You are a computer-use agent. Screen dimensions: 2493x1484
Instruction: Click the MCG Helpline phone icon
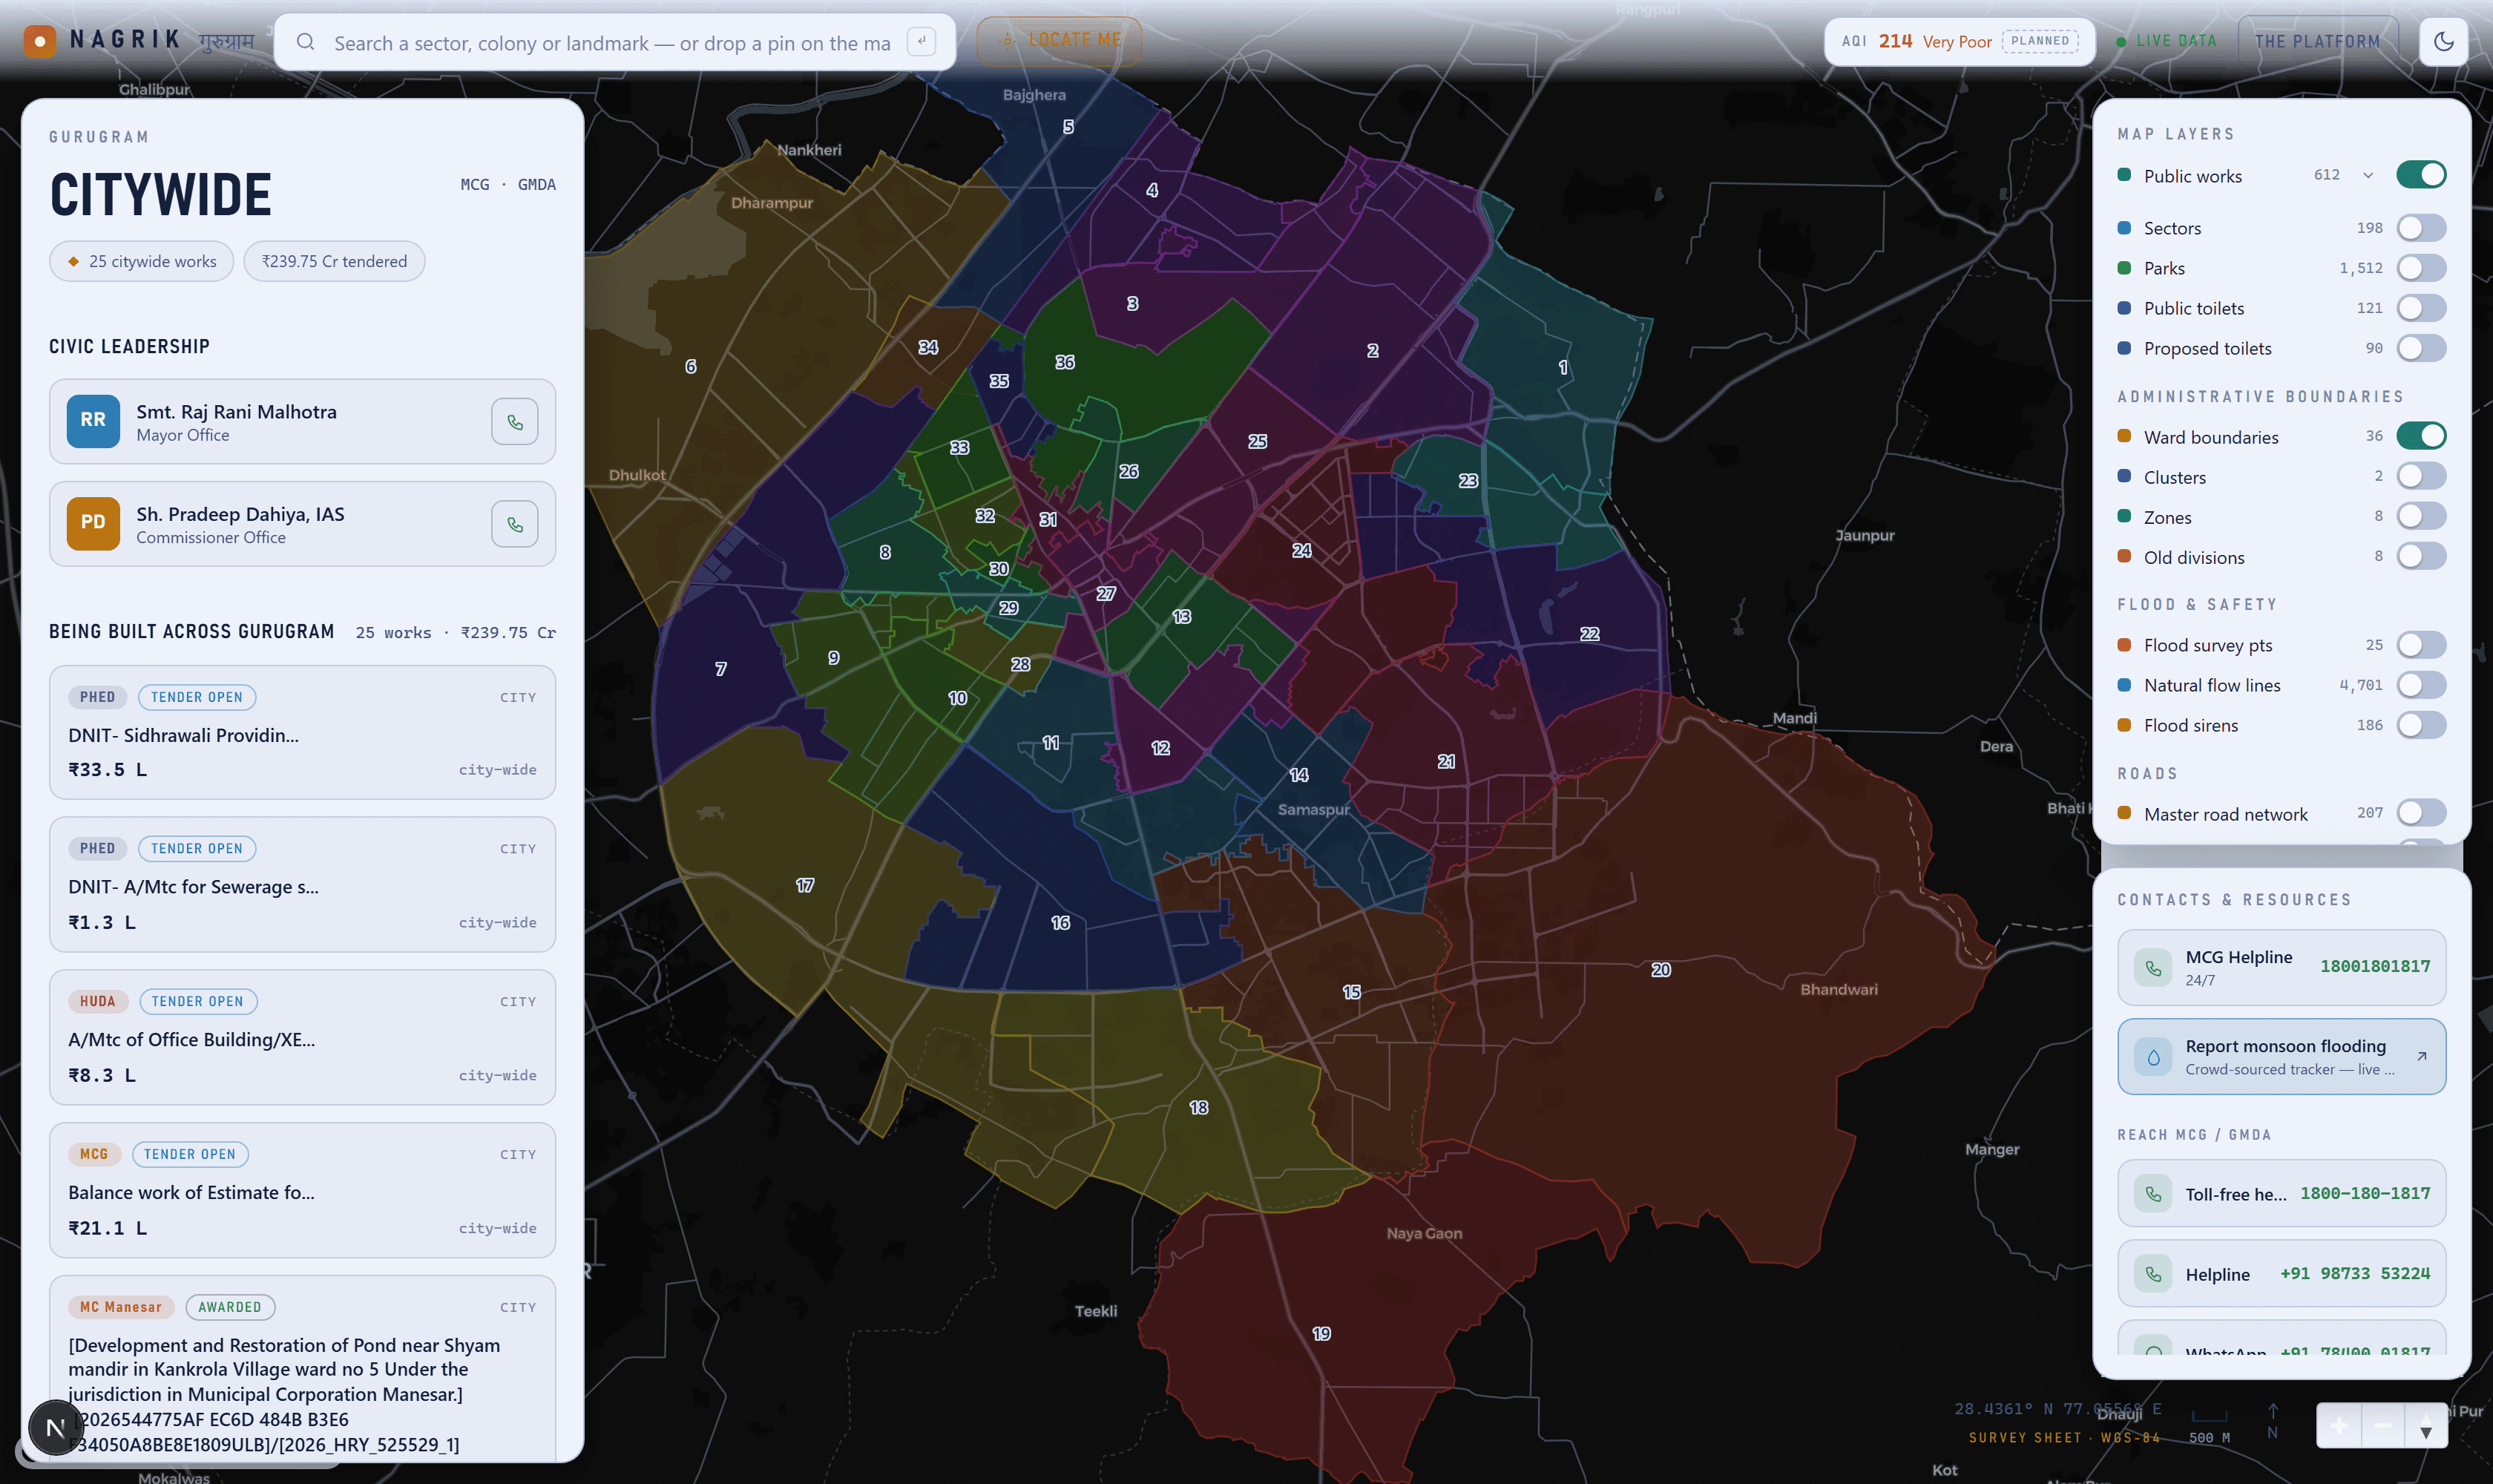click(x=2153, y=967)
